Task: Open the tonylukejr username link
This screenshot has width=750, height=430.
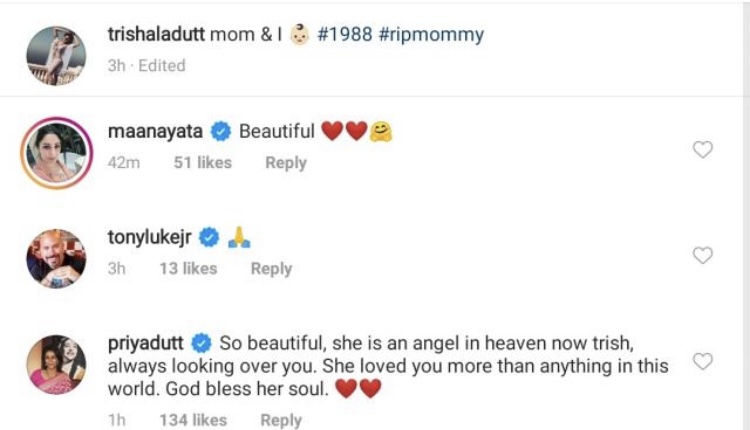Action: pyautogui.click(x=152, y=238)
